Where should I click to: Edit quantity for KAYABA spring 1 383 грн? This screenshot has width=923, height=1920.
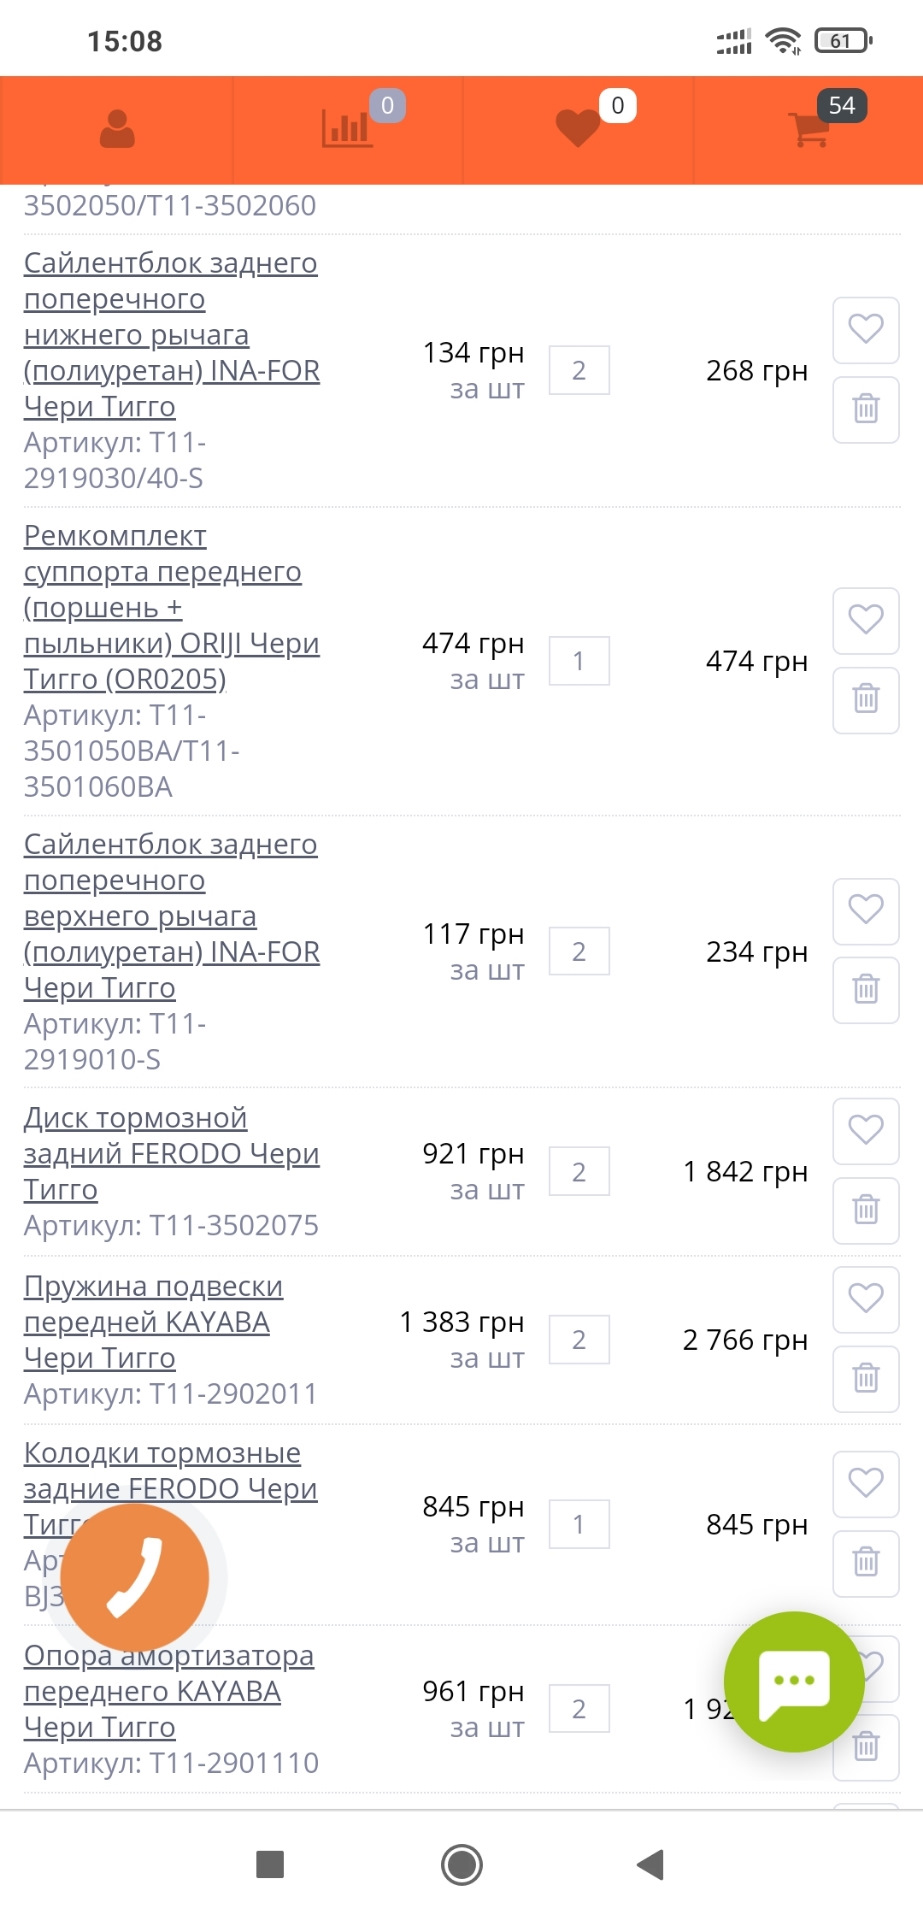579,1339
